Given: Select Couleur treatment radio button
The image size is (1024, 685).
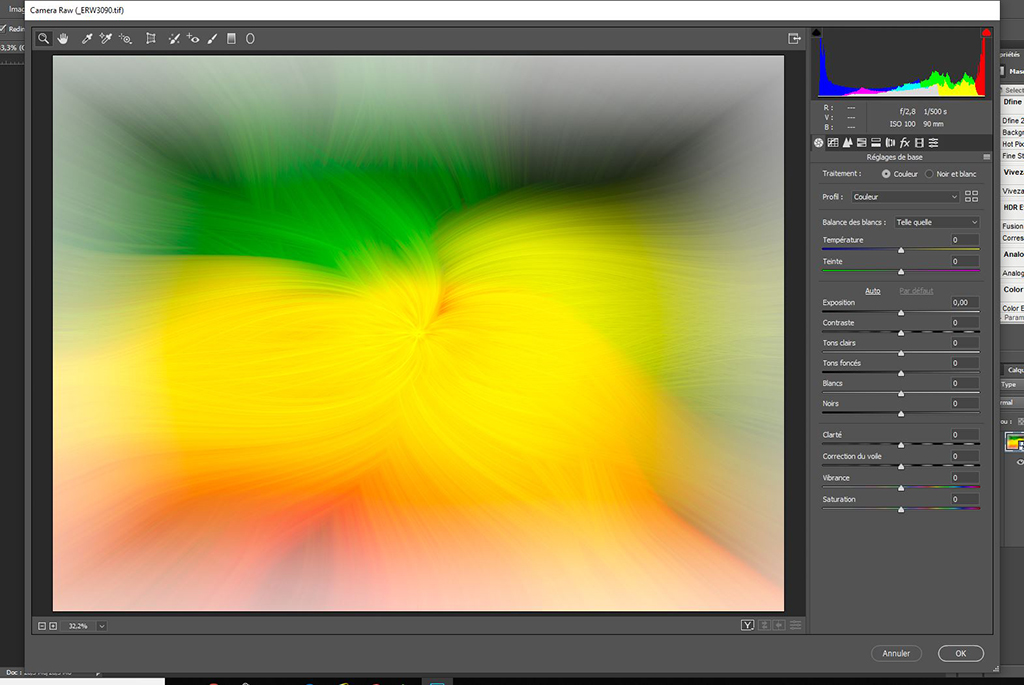Looking at the screenshot, I should tap(886, 174).
